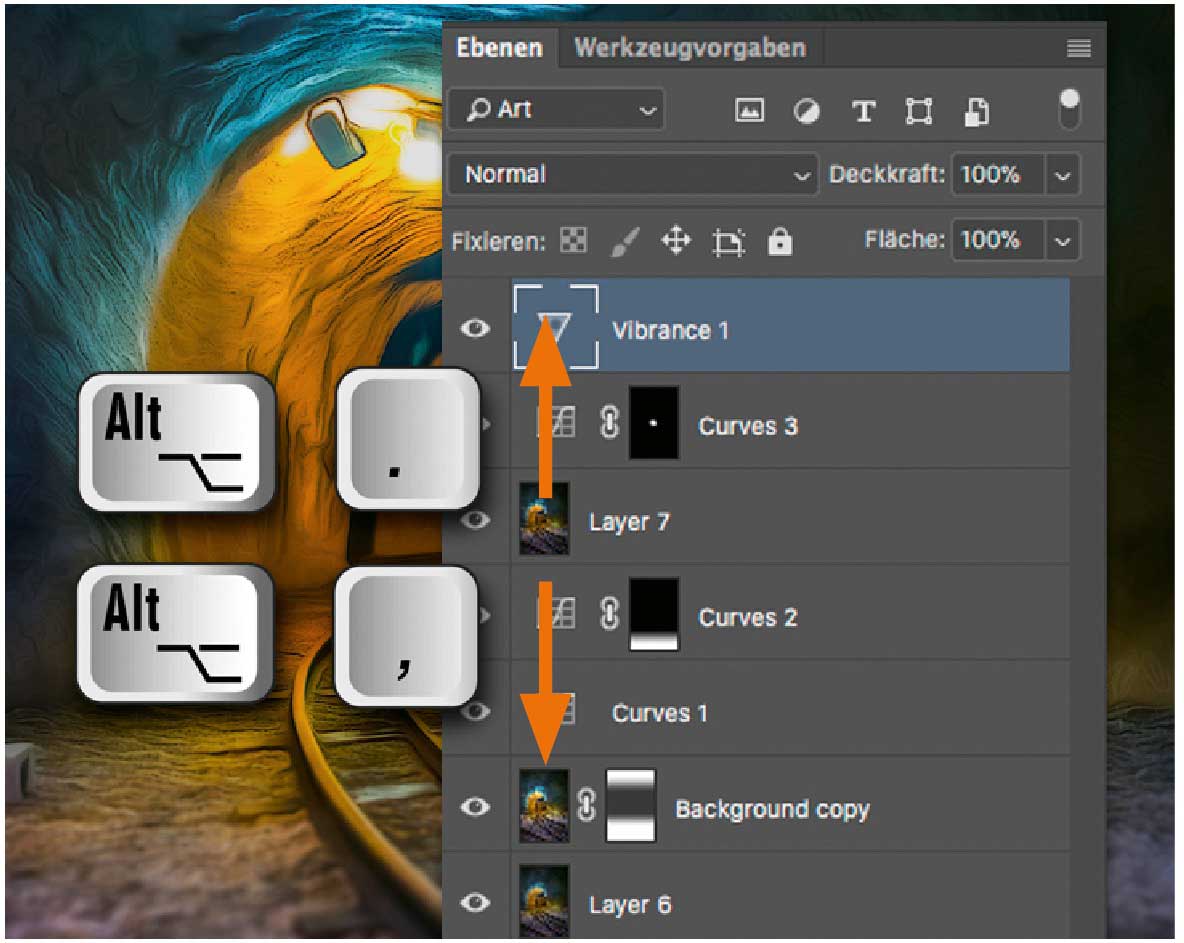Open the layers panel flyout menu
Screen dimensions: 1184x943
click(1078, 49)
